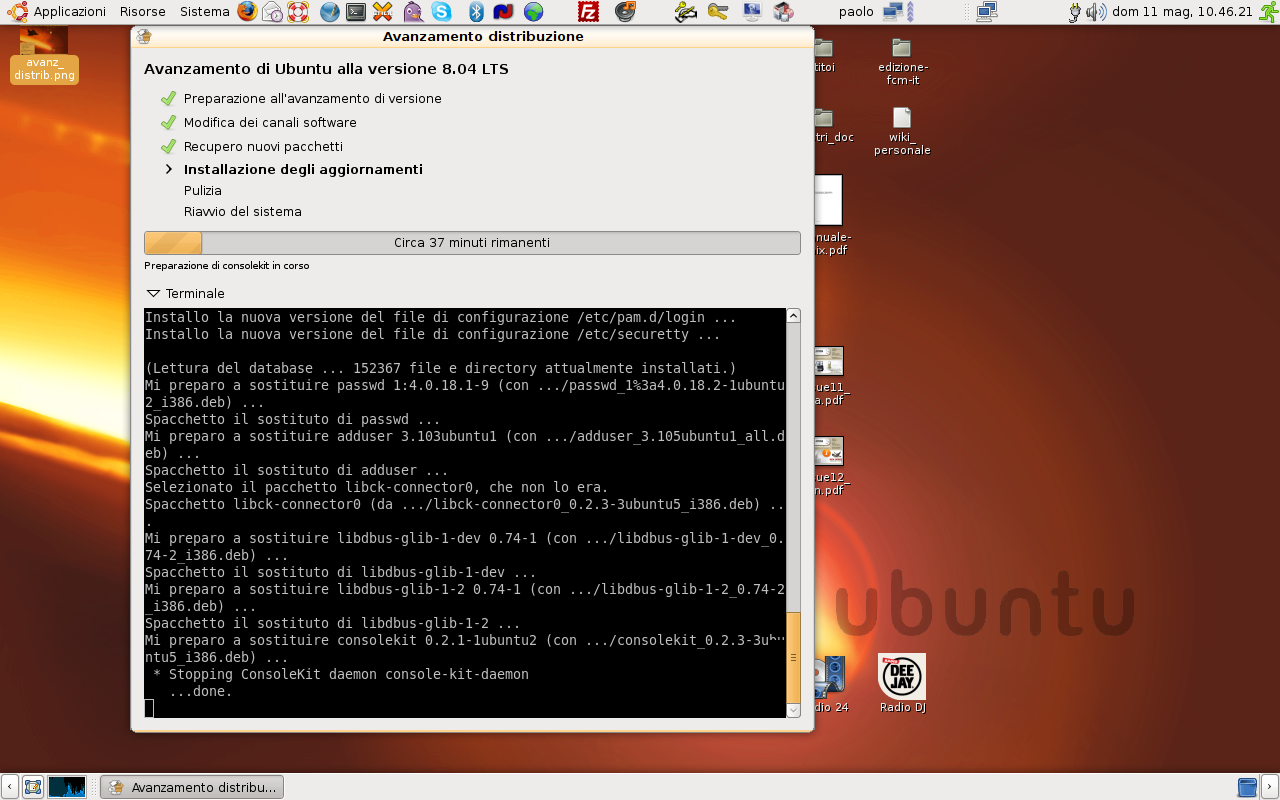The height and width of the screenshot is (800, 1280).
Task: Click the red-and-blue wave launcher icon
Action: point(503,12)
